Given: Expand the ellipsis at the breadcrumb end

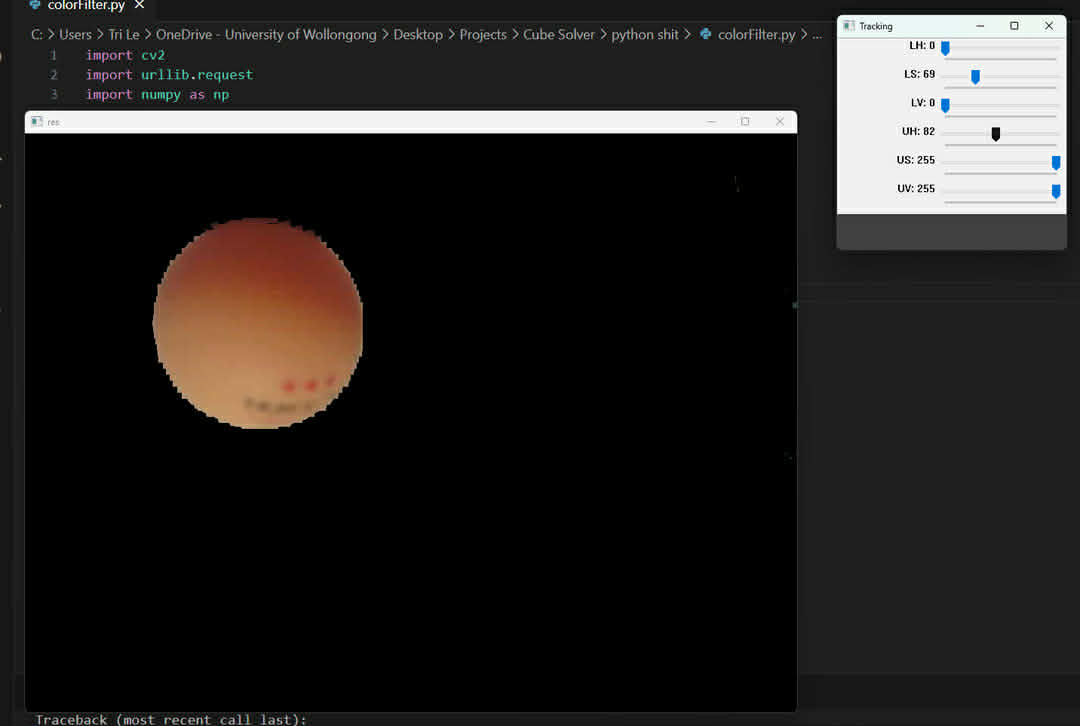Looking at the screenshot, I should click(x=817, y=34).
